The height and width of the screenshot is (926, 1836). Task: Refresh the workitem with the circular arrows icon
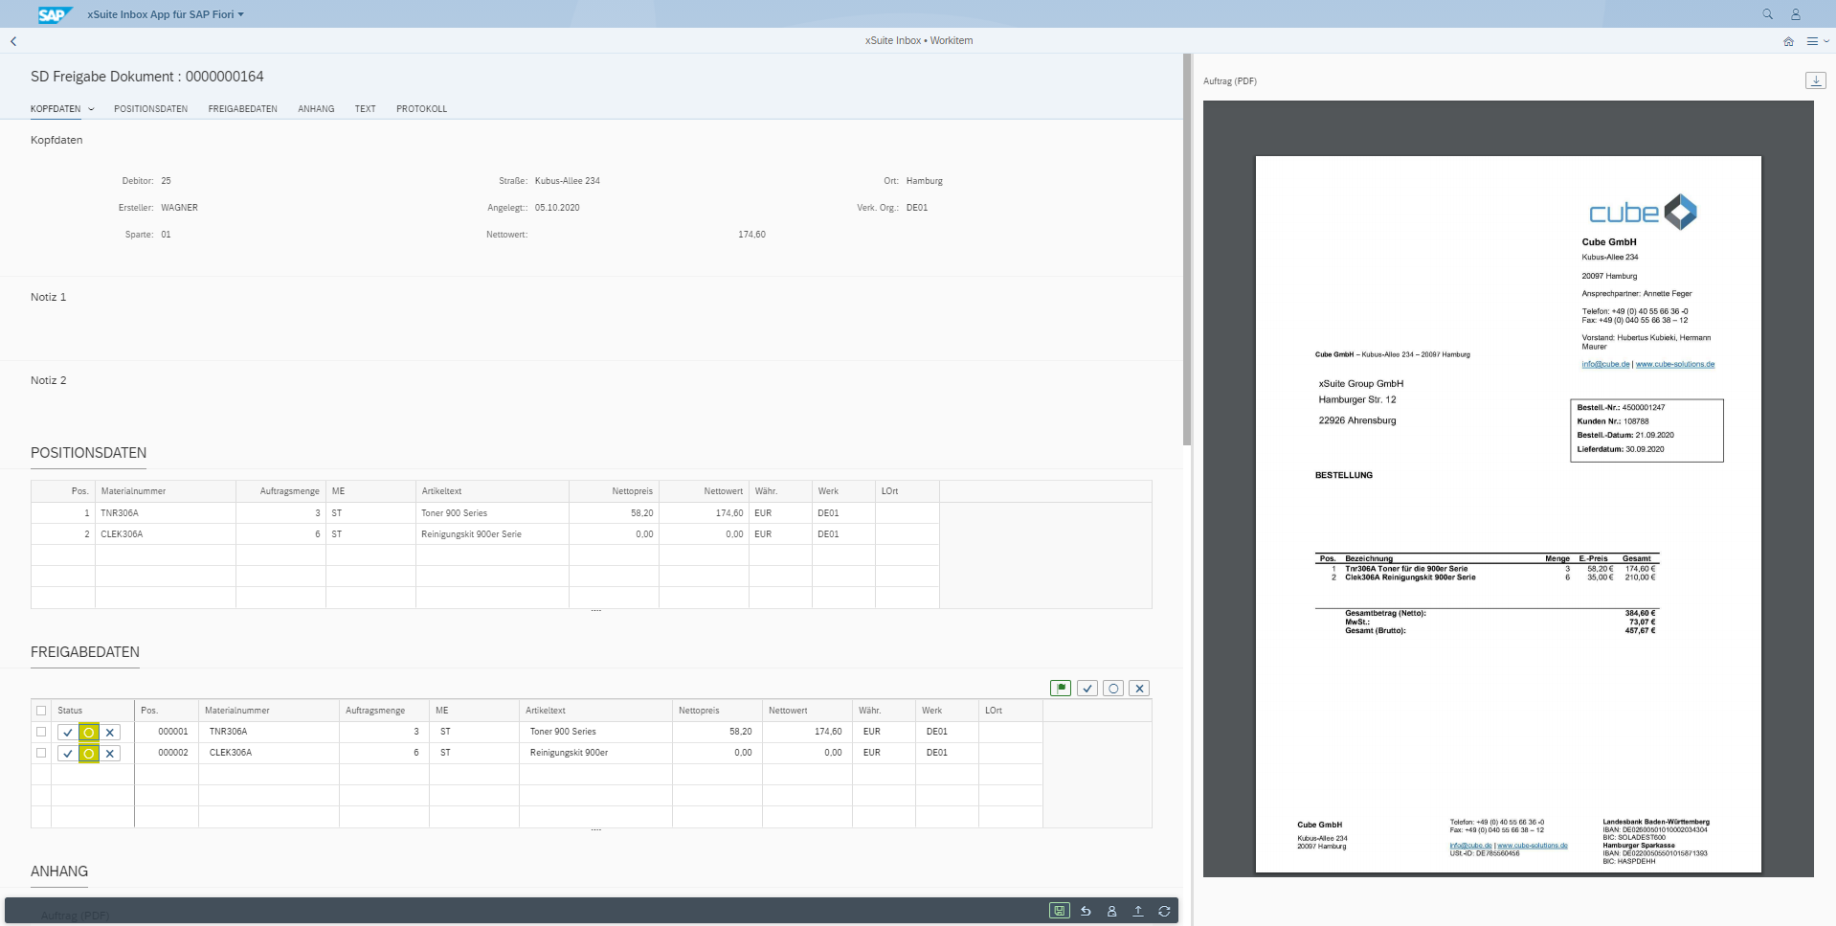coord(1165,911)
